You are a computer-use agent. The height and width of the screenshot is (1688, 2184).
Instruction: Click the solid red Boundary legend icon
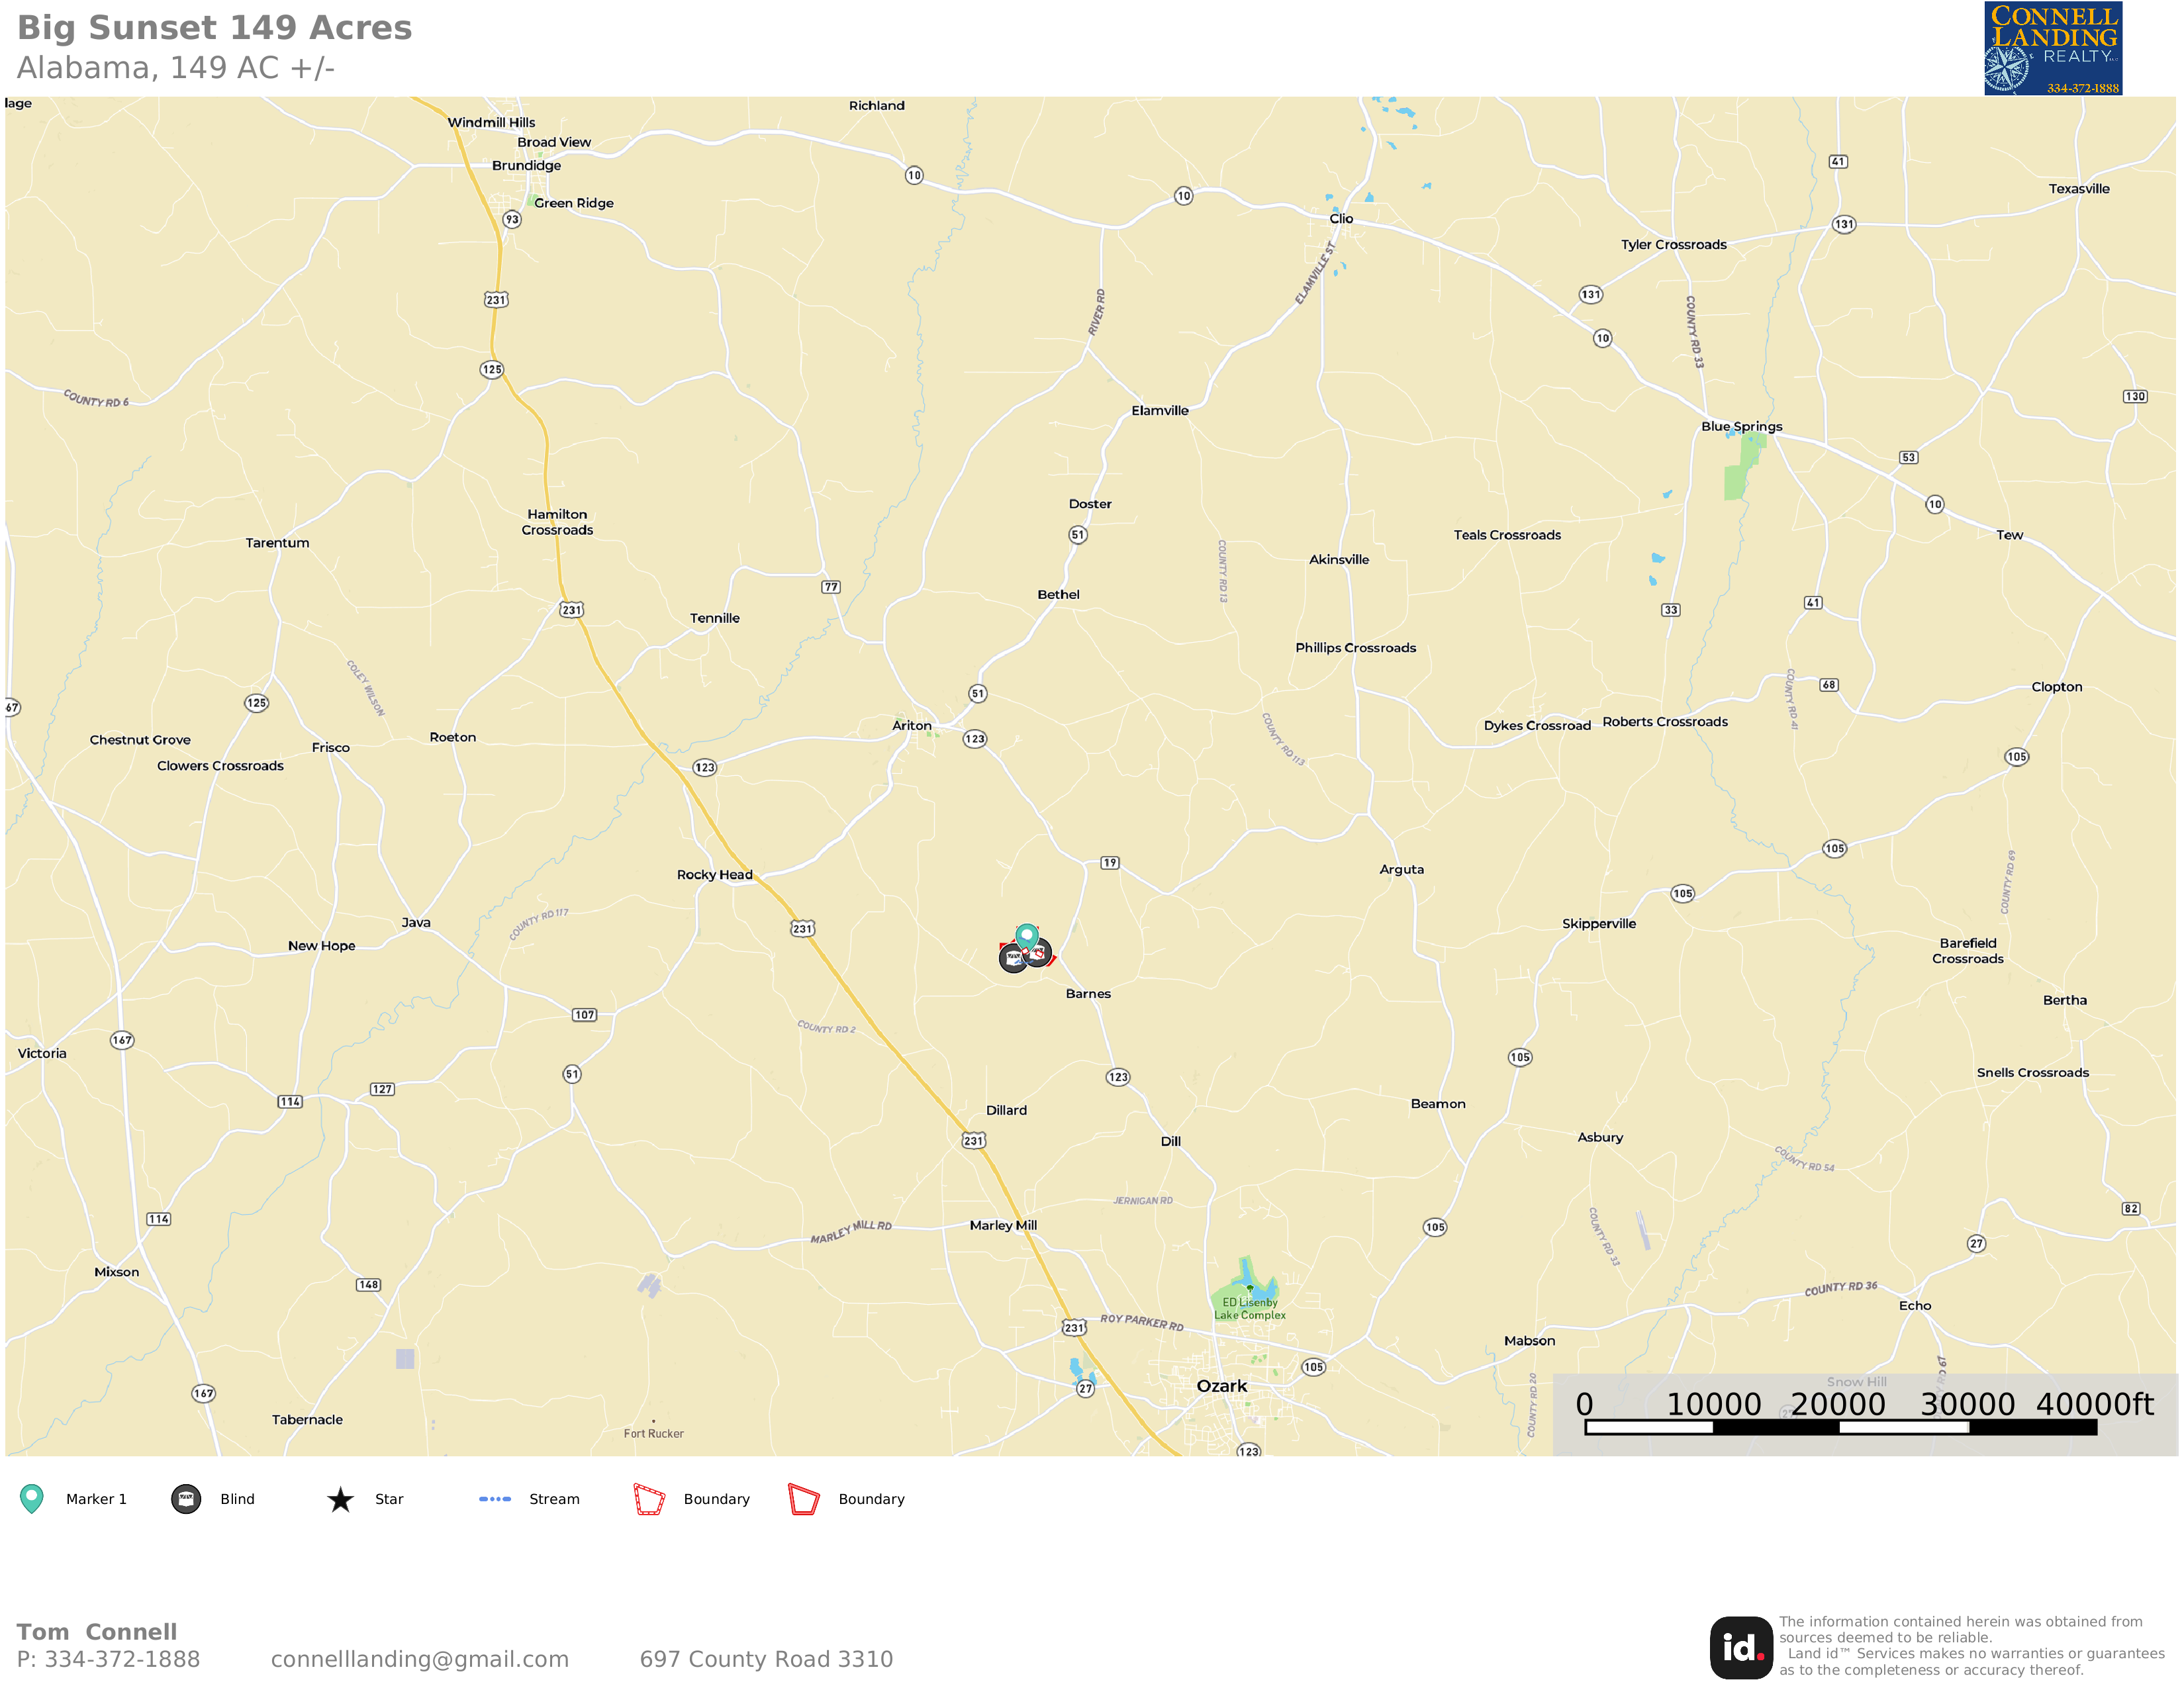[804, 1499]
